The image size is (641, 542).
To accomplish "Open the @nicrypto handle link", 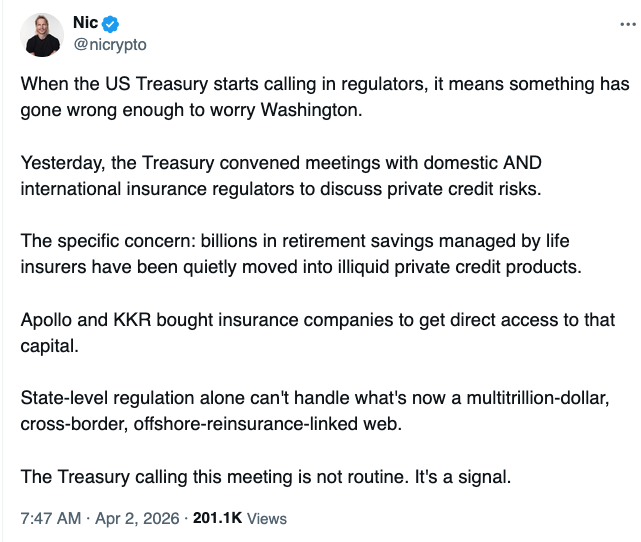I will coord(109,45).
